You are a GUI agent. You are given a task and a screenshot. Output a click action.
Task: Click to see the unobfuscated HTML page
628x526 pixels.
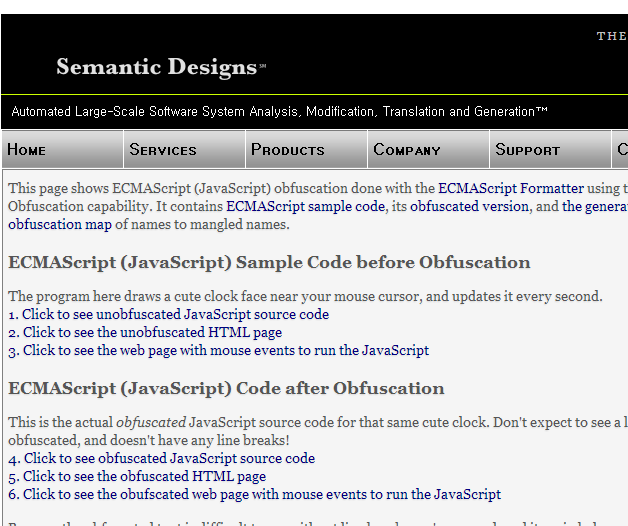[145, 332]
